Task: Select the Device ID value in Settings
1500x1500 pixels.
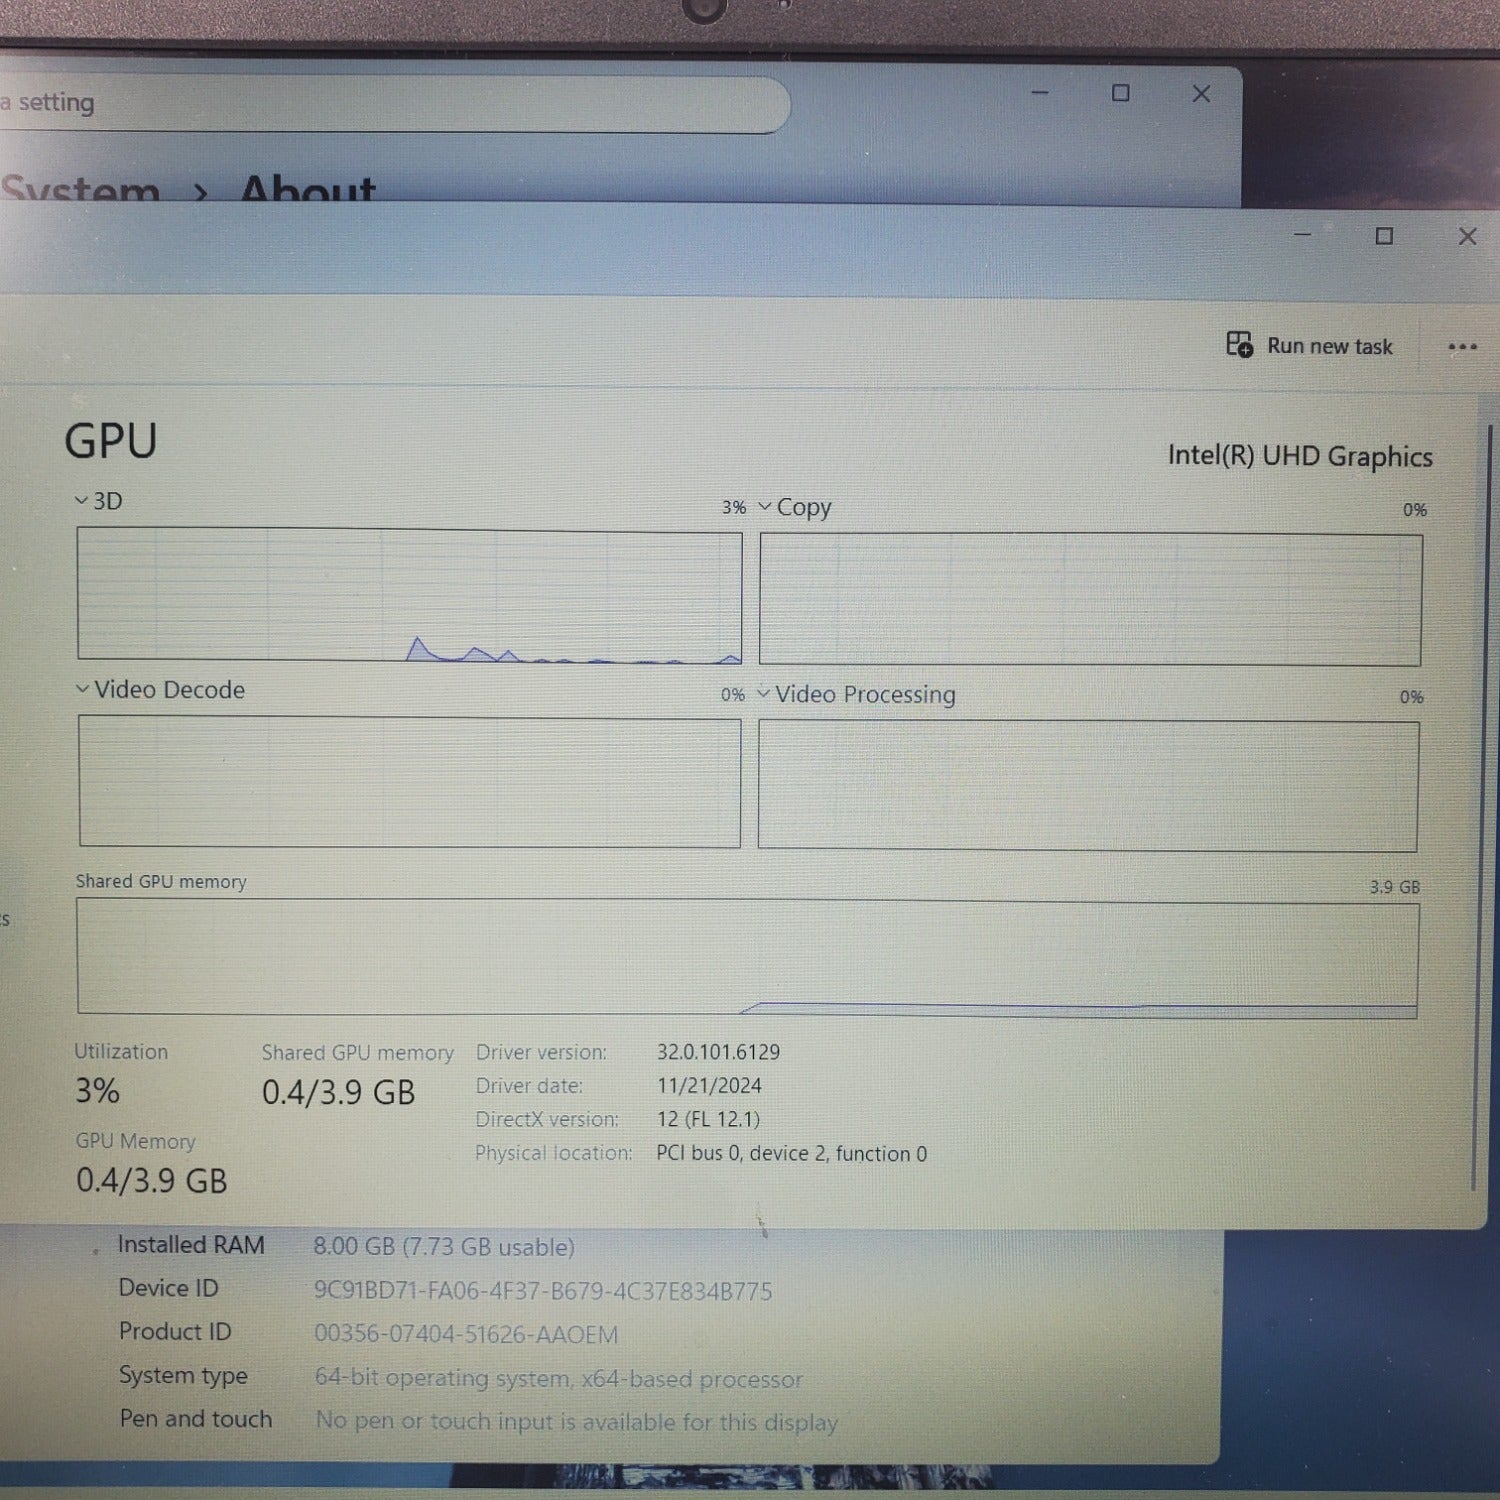Action: pos(543,1291)
